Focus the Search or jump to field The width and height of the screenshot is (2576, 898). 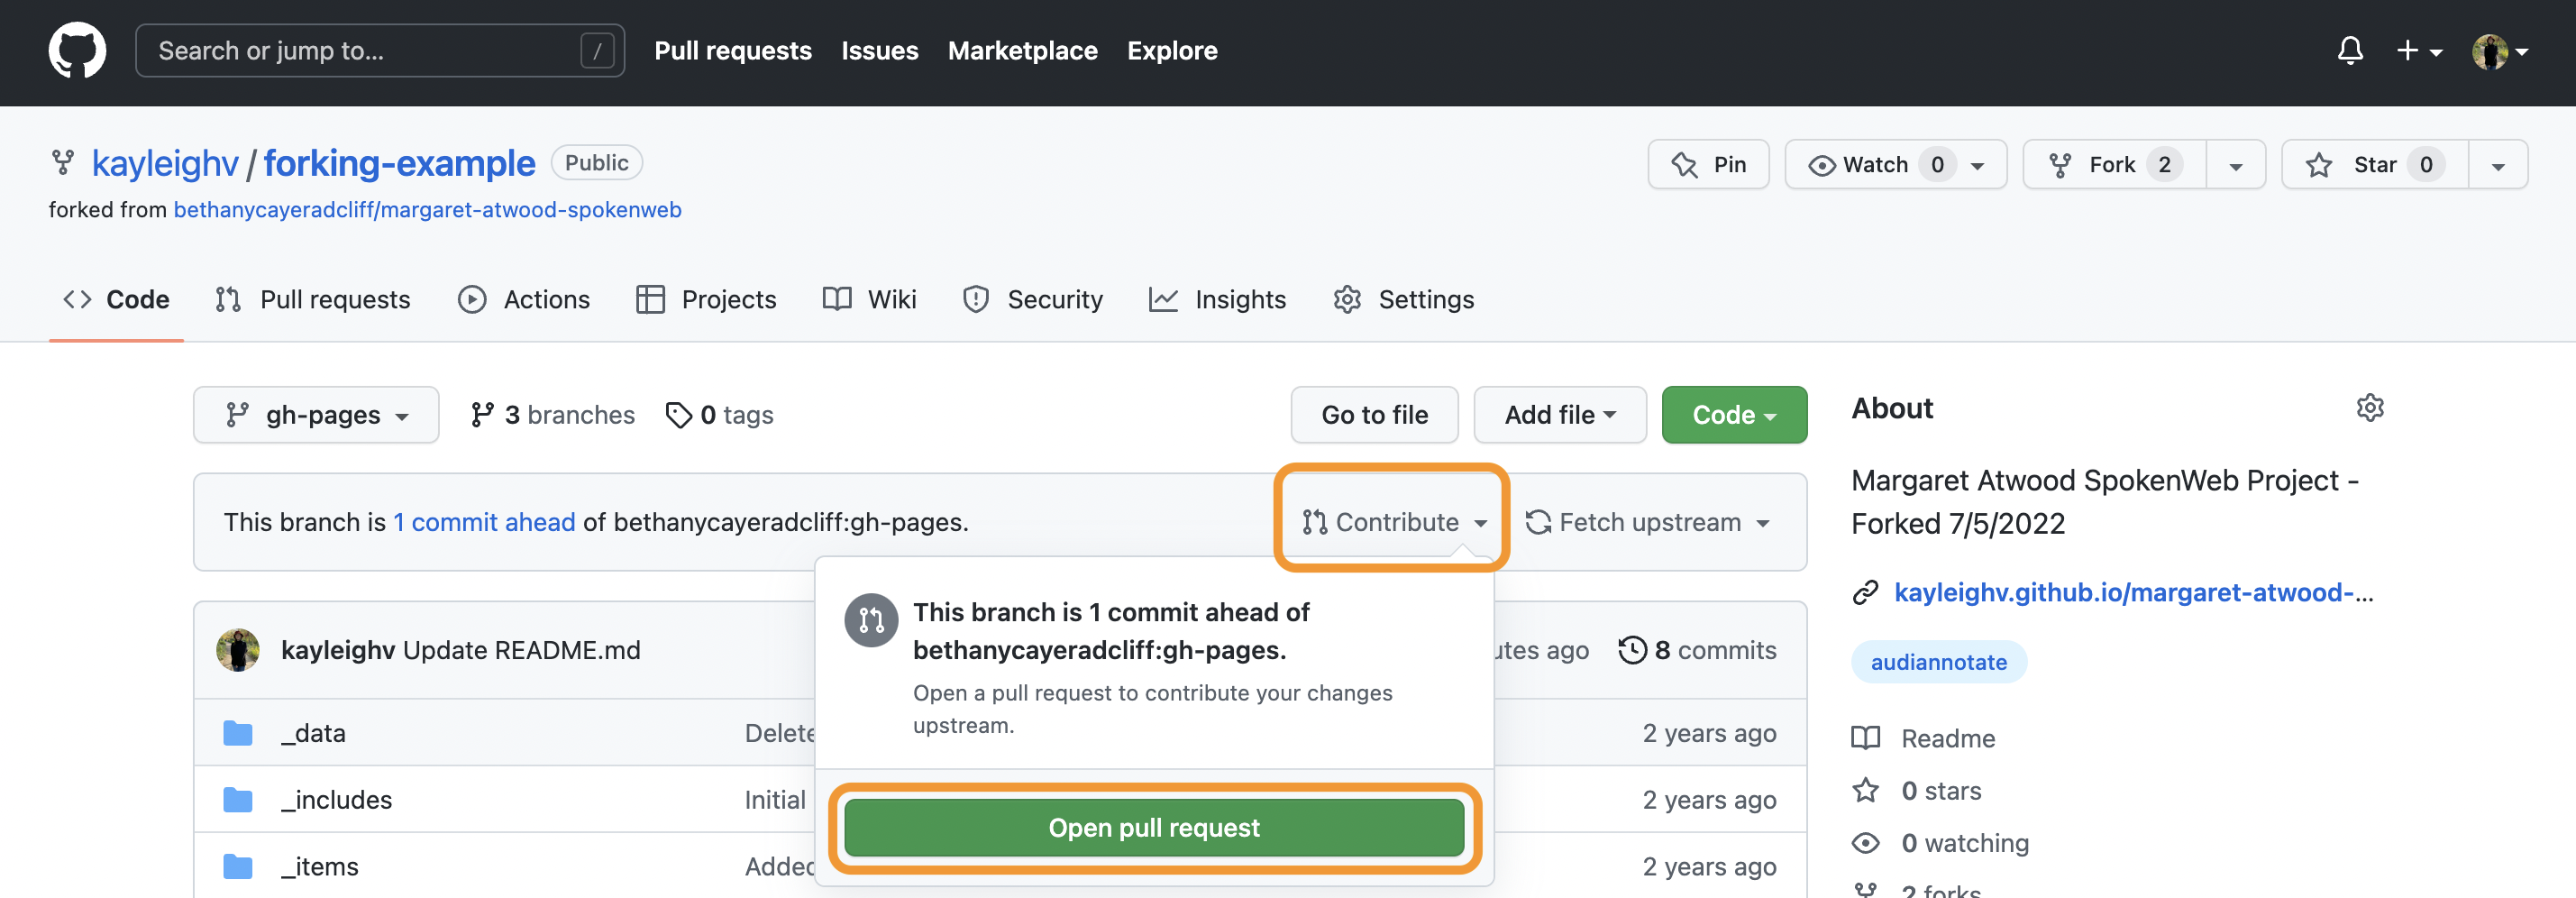(x=380, y=50)
